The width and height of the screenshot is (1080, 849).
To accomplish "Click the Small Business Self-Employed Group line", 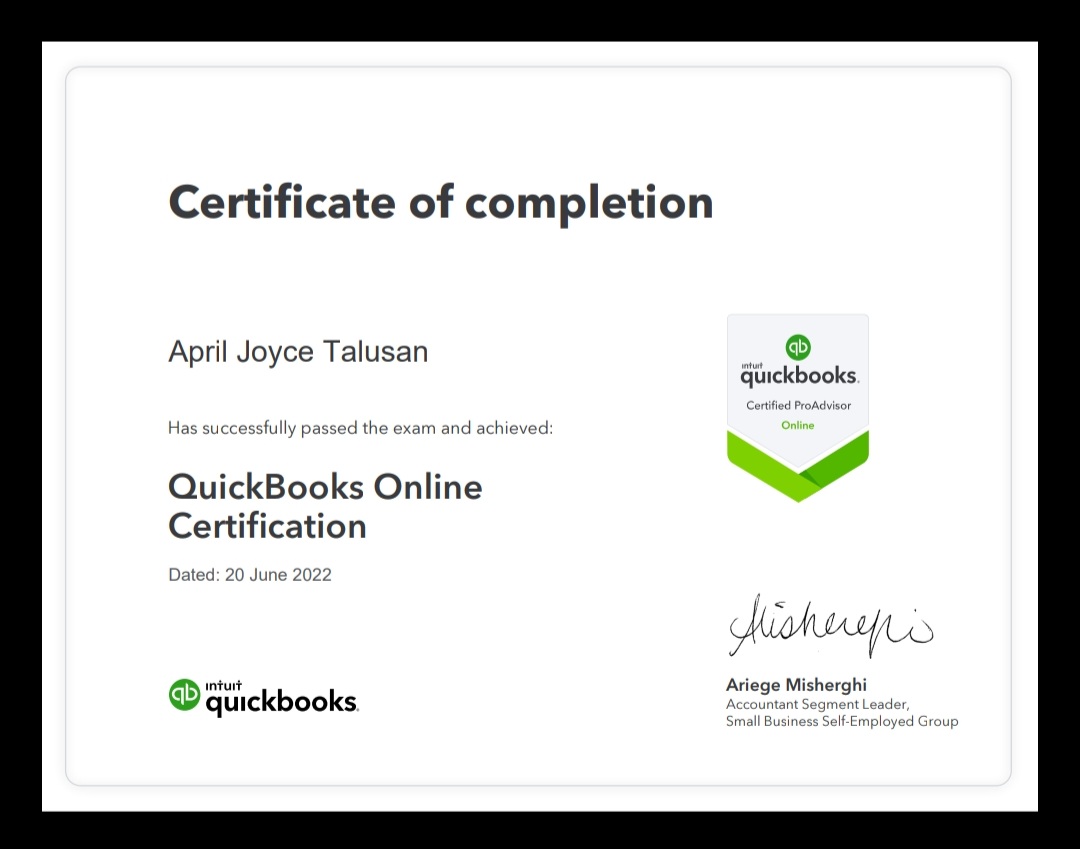I will pyautogui.click(x=841, y=721).
